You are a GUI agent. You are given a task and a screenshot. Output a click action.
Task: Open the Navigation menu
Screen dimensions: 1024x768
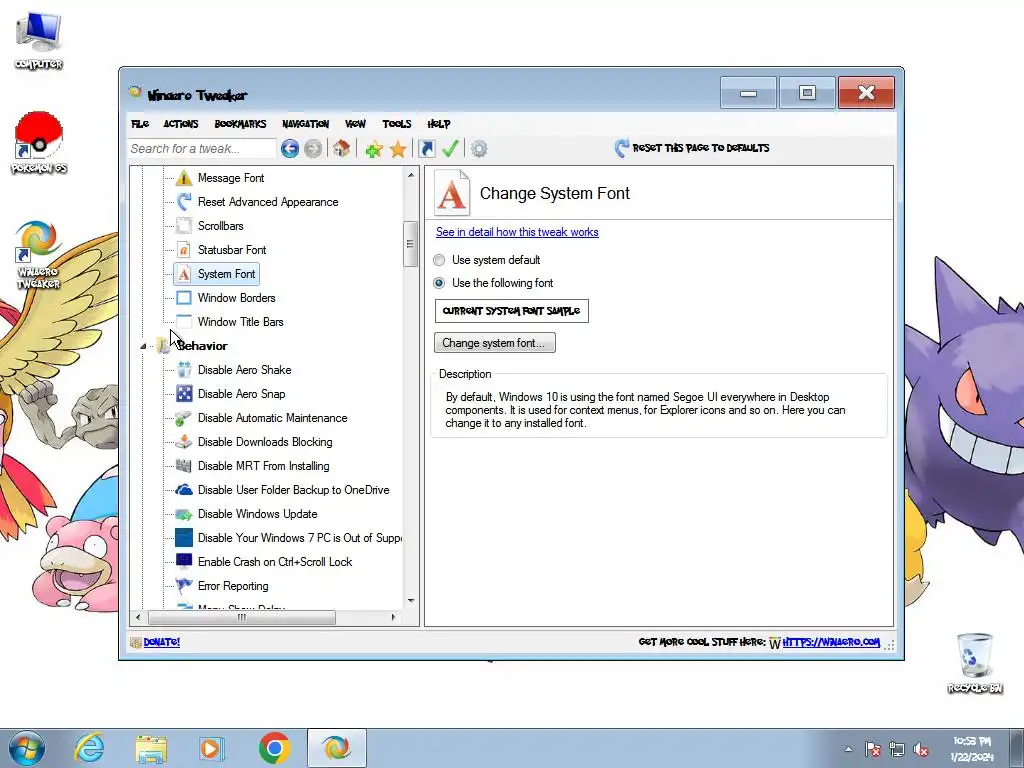pyautogui.click(x=306, y=124)
